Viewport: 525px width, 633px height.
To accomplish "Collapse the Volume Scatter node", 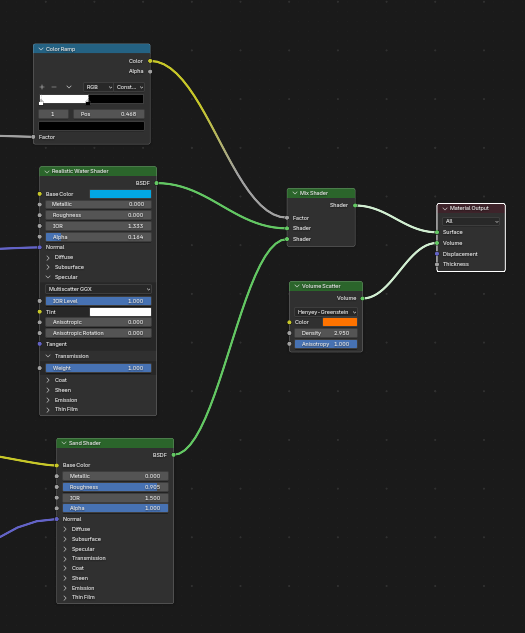I will click(297, 286).
